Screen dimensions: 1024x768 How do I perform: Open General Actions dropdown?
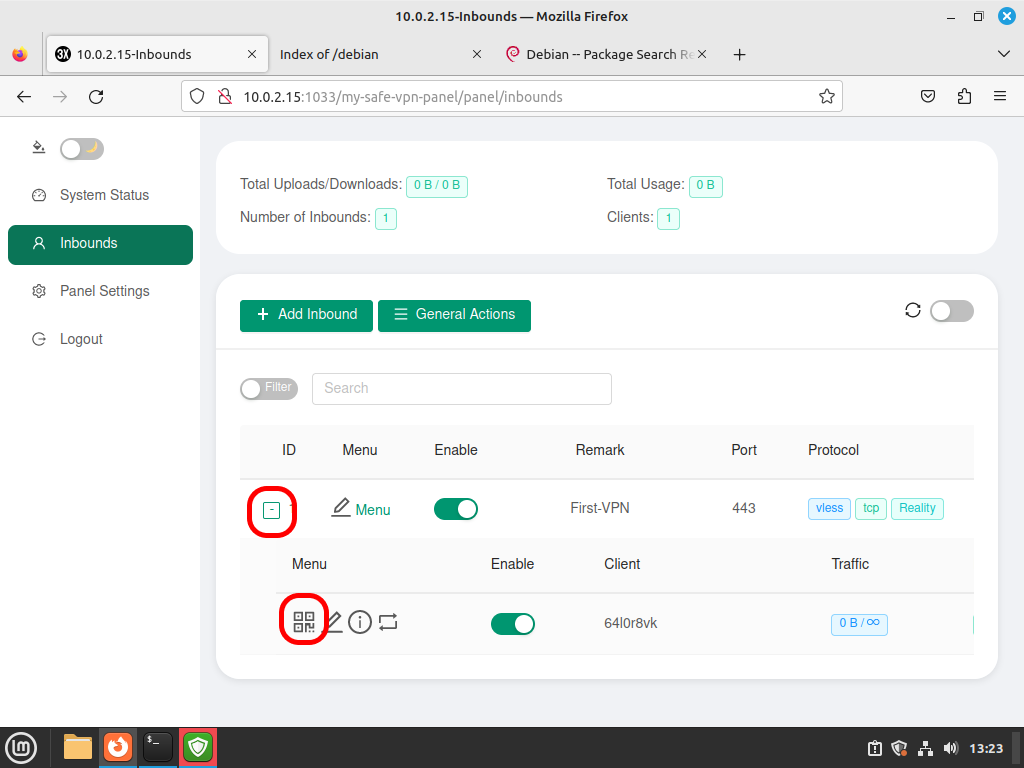point(455,315)
